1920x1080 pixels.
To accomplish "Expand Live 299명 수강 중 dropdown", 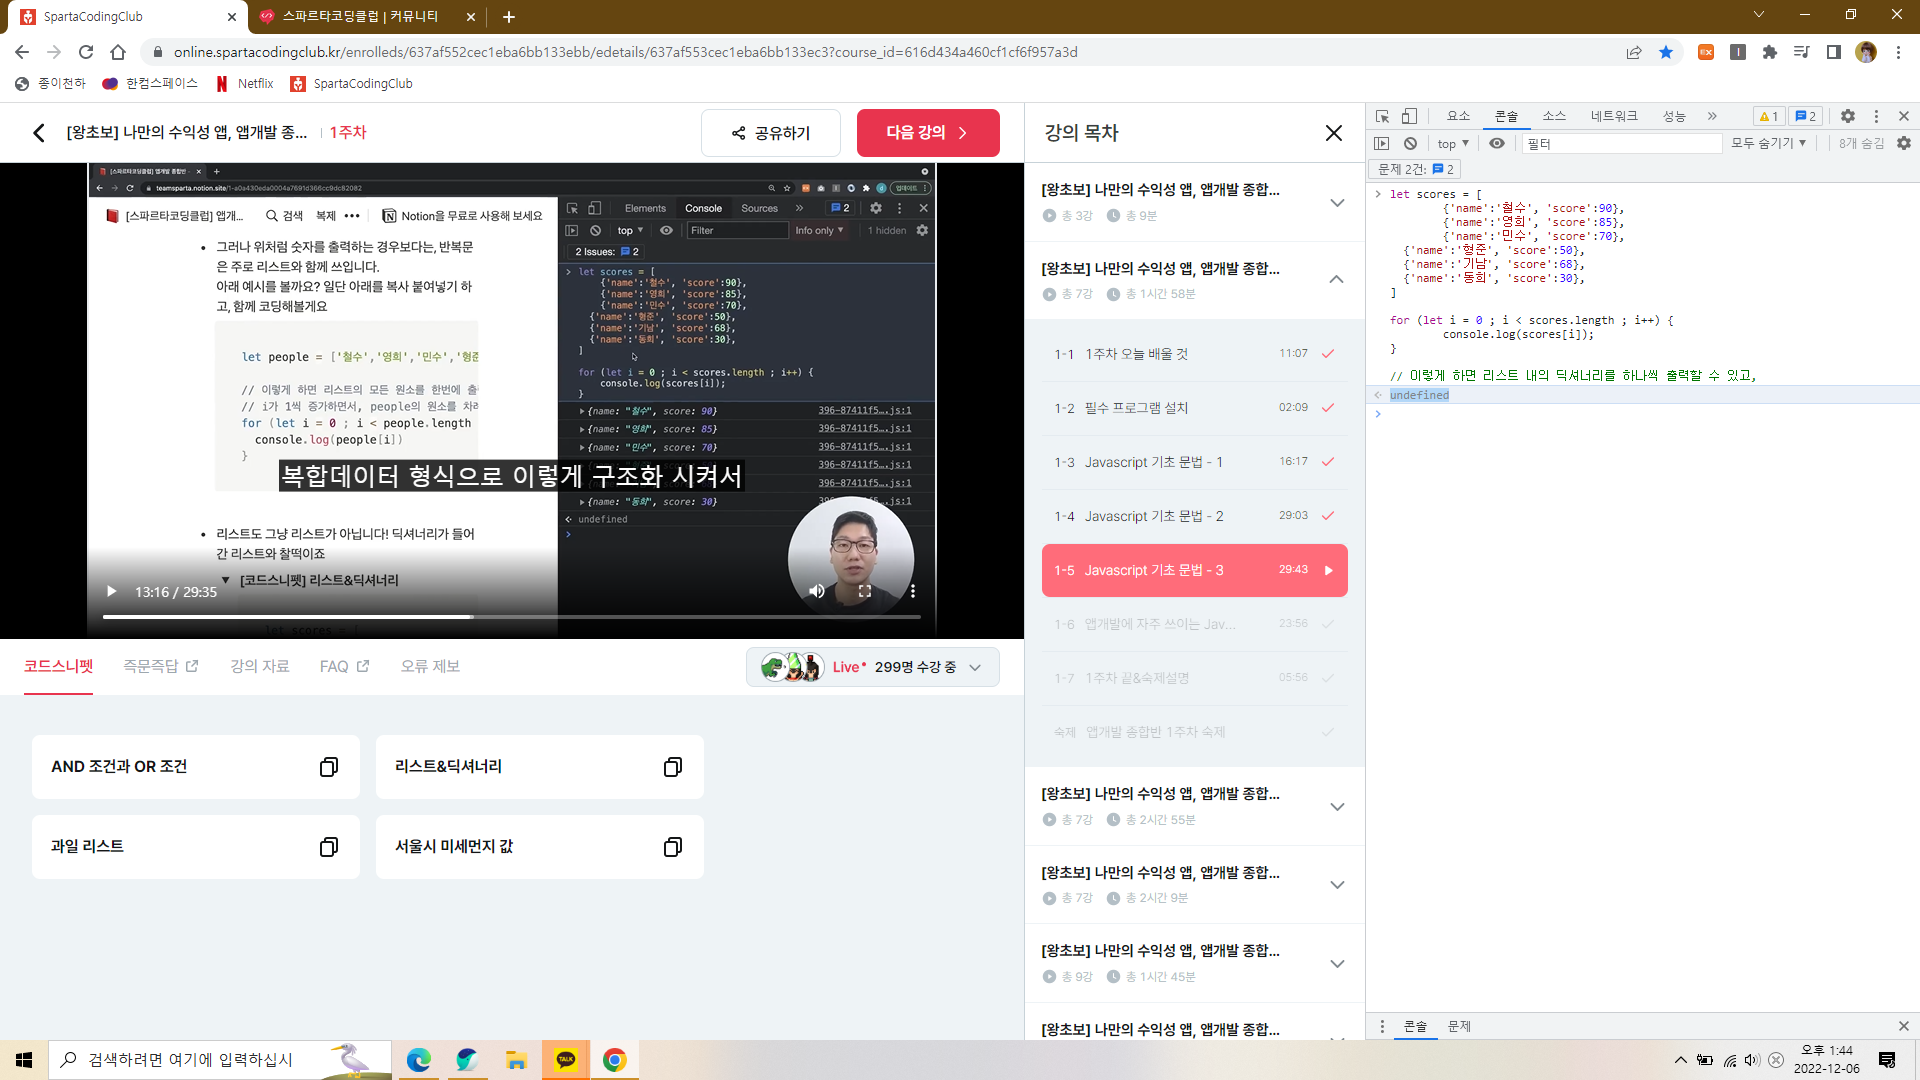I will tap(873, 667).
